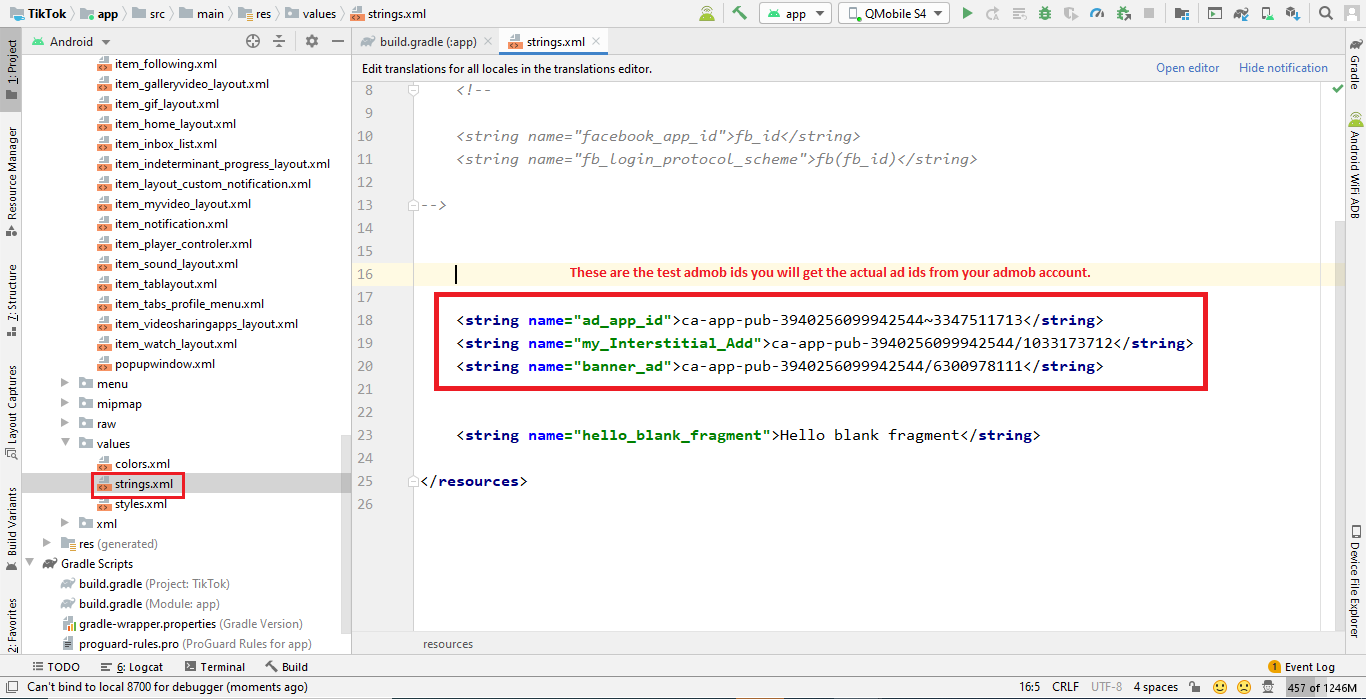Toggle the fold marker on line 25
The image size is (1366, 699).
tap(413, 481)
